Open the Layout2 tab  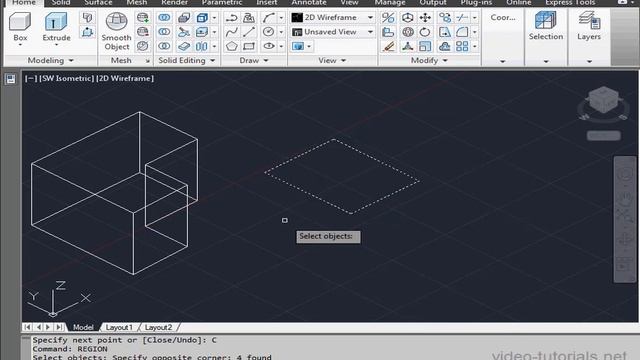click(x=158, y=327)
